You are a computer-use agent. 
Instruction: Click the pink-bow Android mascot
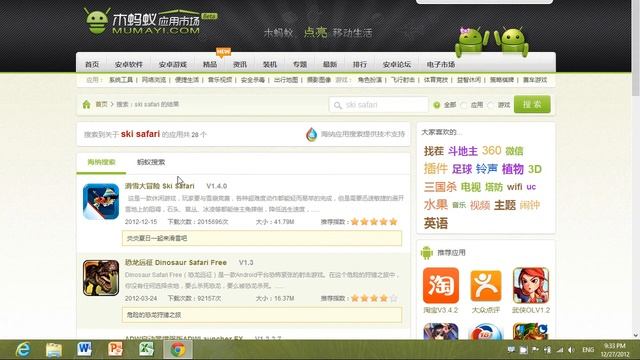(472, 41)
